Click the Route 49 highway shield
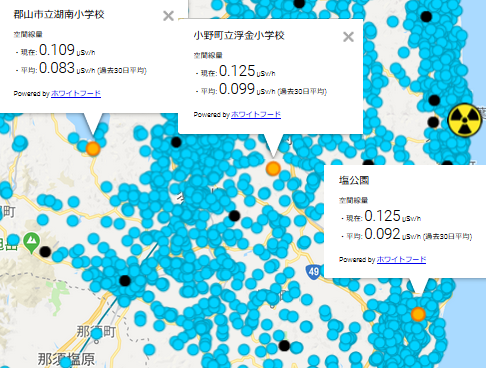 [313, 272]
